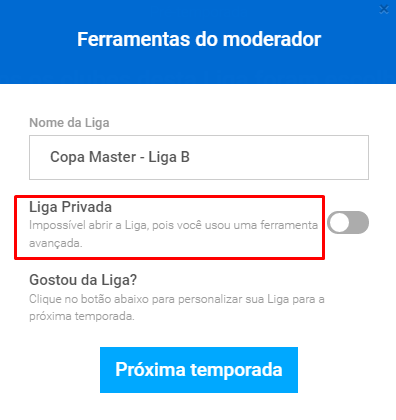The height and width of the screenshot is (420, 396).
Task: Click próxima temporada in the description text
Action: pyautogui.click(x=81, y=316)
